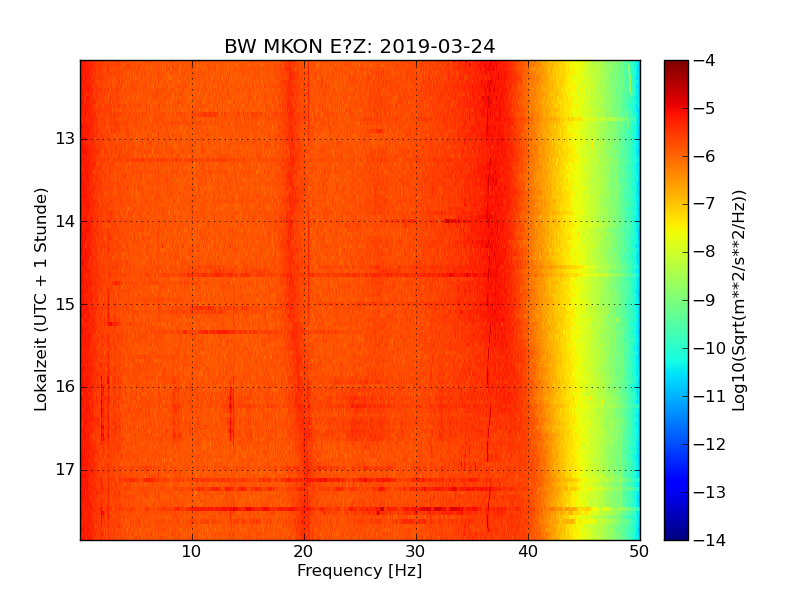This screenshot has width=800, height=600.
Task: Click the colorbar tick label −10
Action: [710, 348]
